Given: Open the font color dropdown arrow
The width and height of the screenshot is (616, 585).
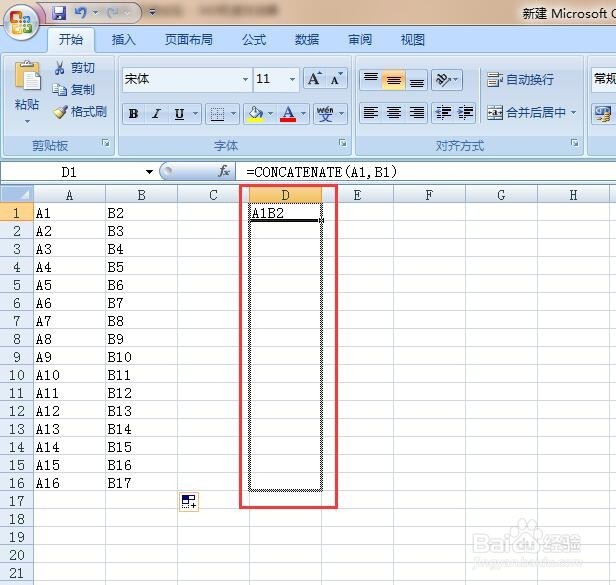Looking at the screenshot, I should click(303, 114).
